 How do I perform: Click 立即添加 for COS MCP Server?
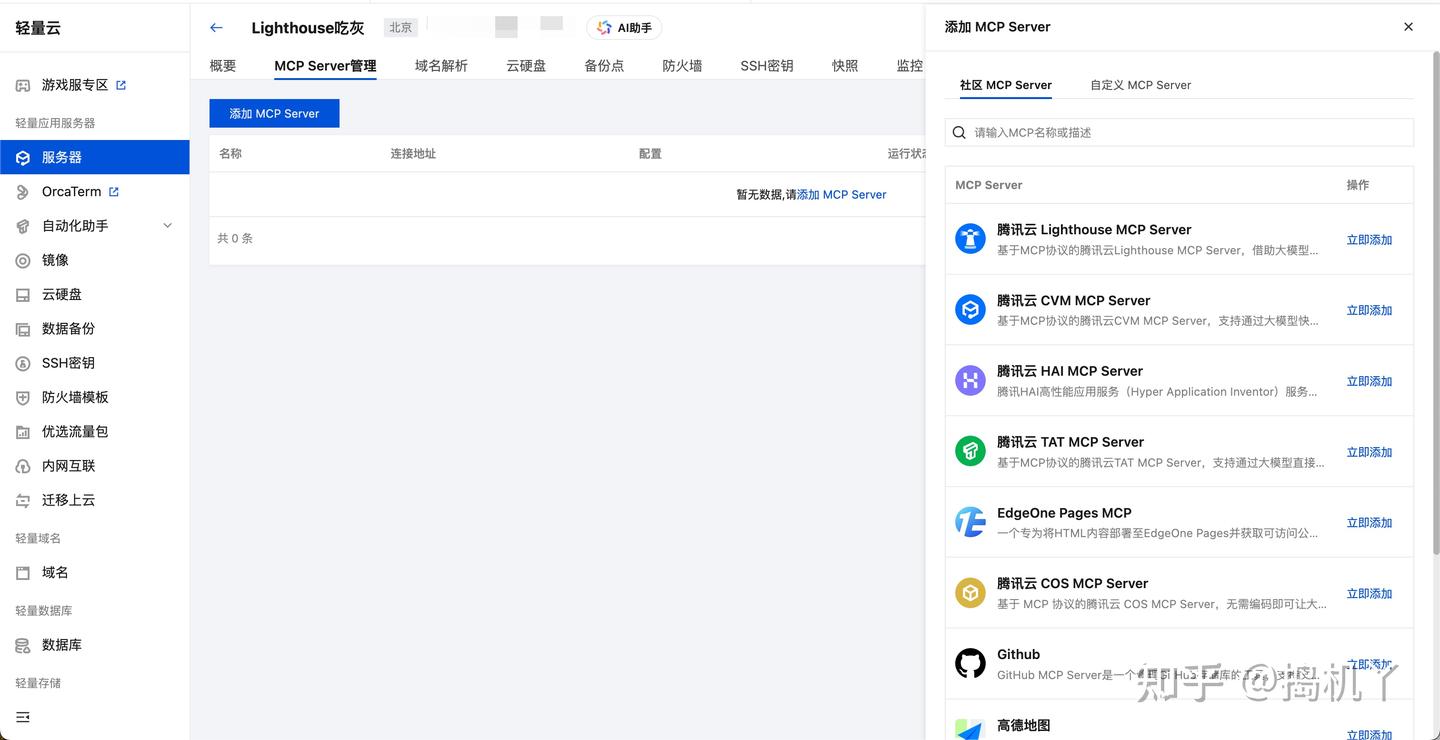tap(1369, 594)
